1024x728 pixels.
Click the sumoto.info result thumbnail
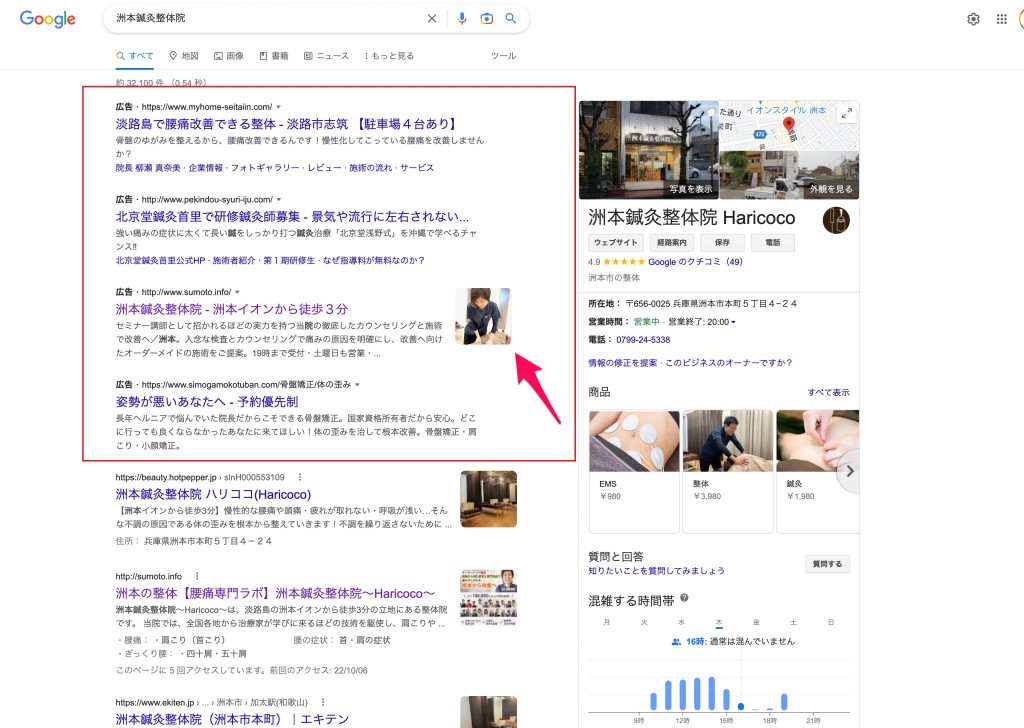[488, 598]
